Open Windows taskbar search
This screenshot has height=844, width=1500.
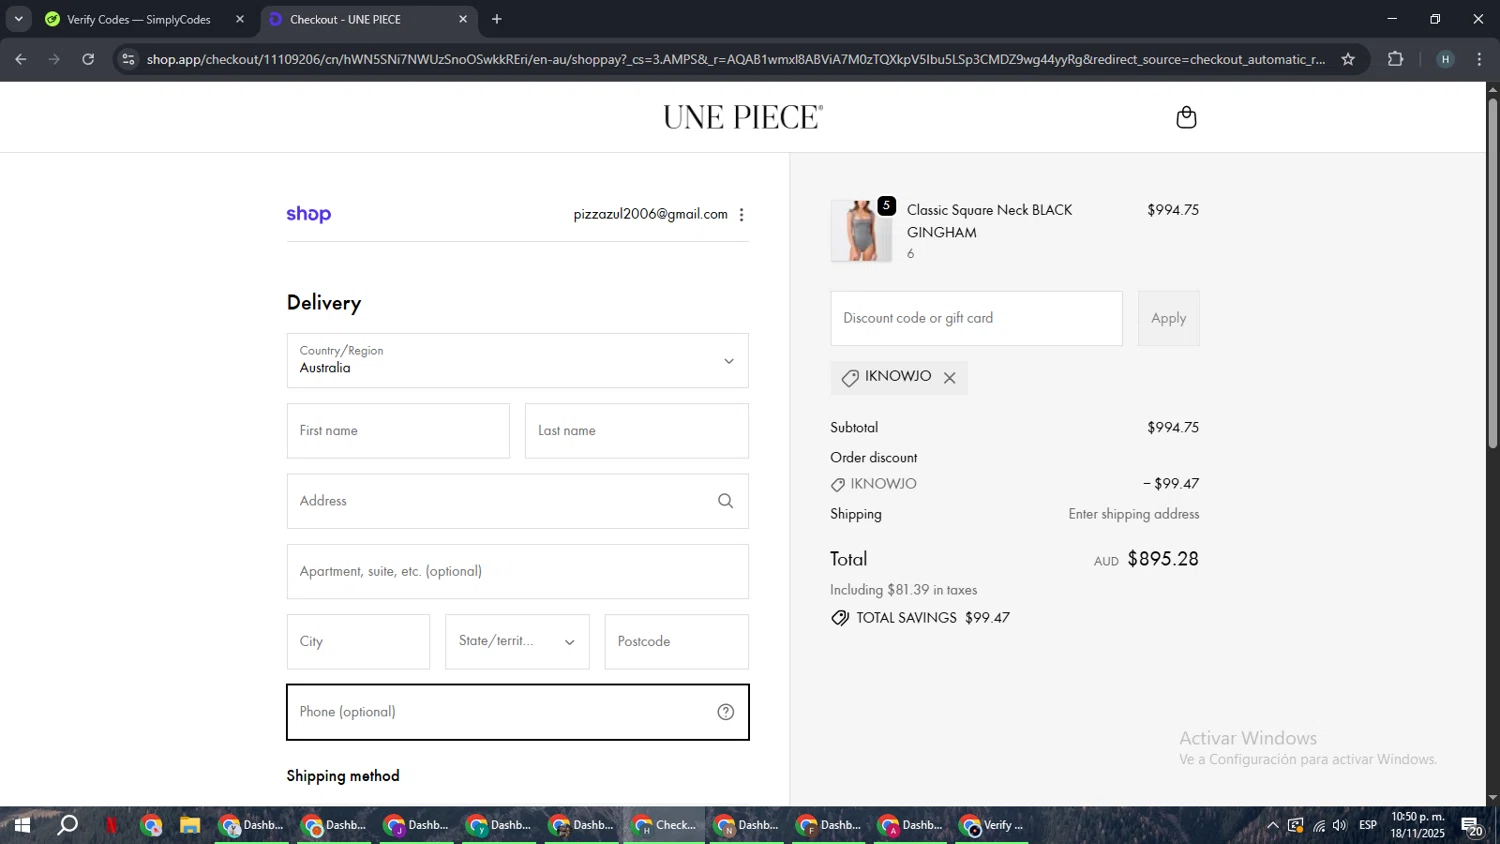[67, 825]
